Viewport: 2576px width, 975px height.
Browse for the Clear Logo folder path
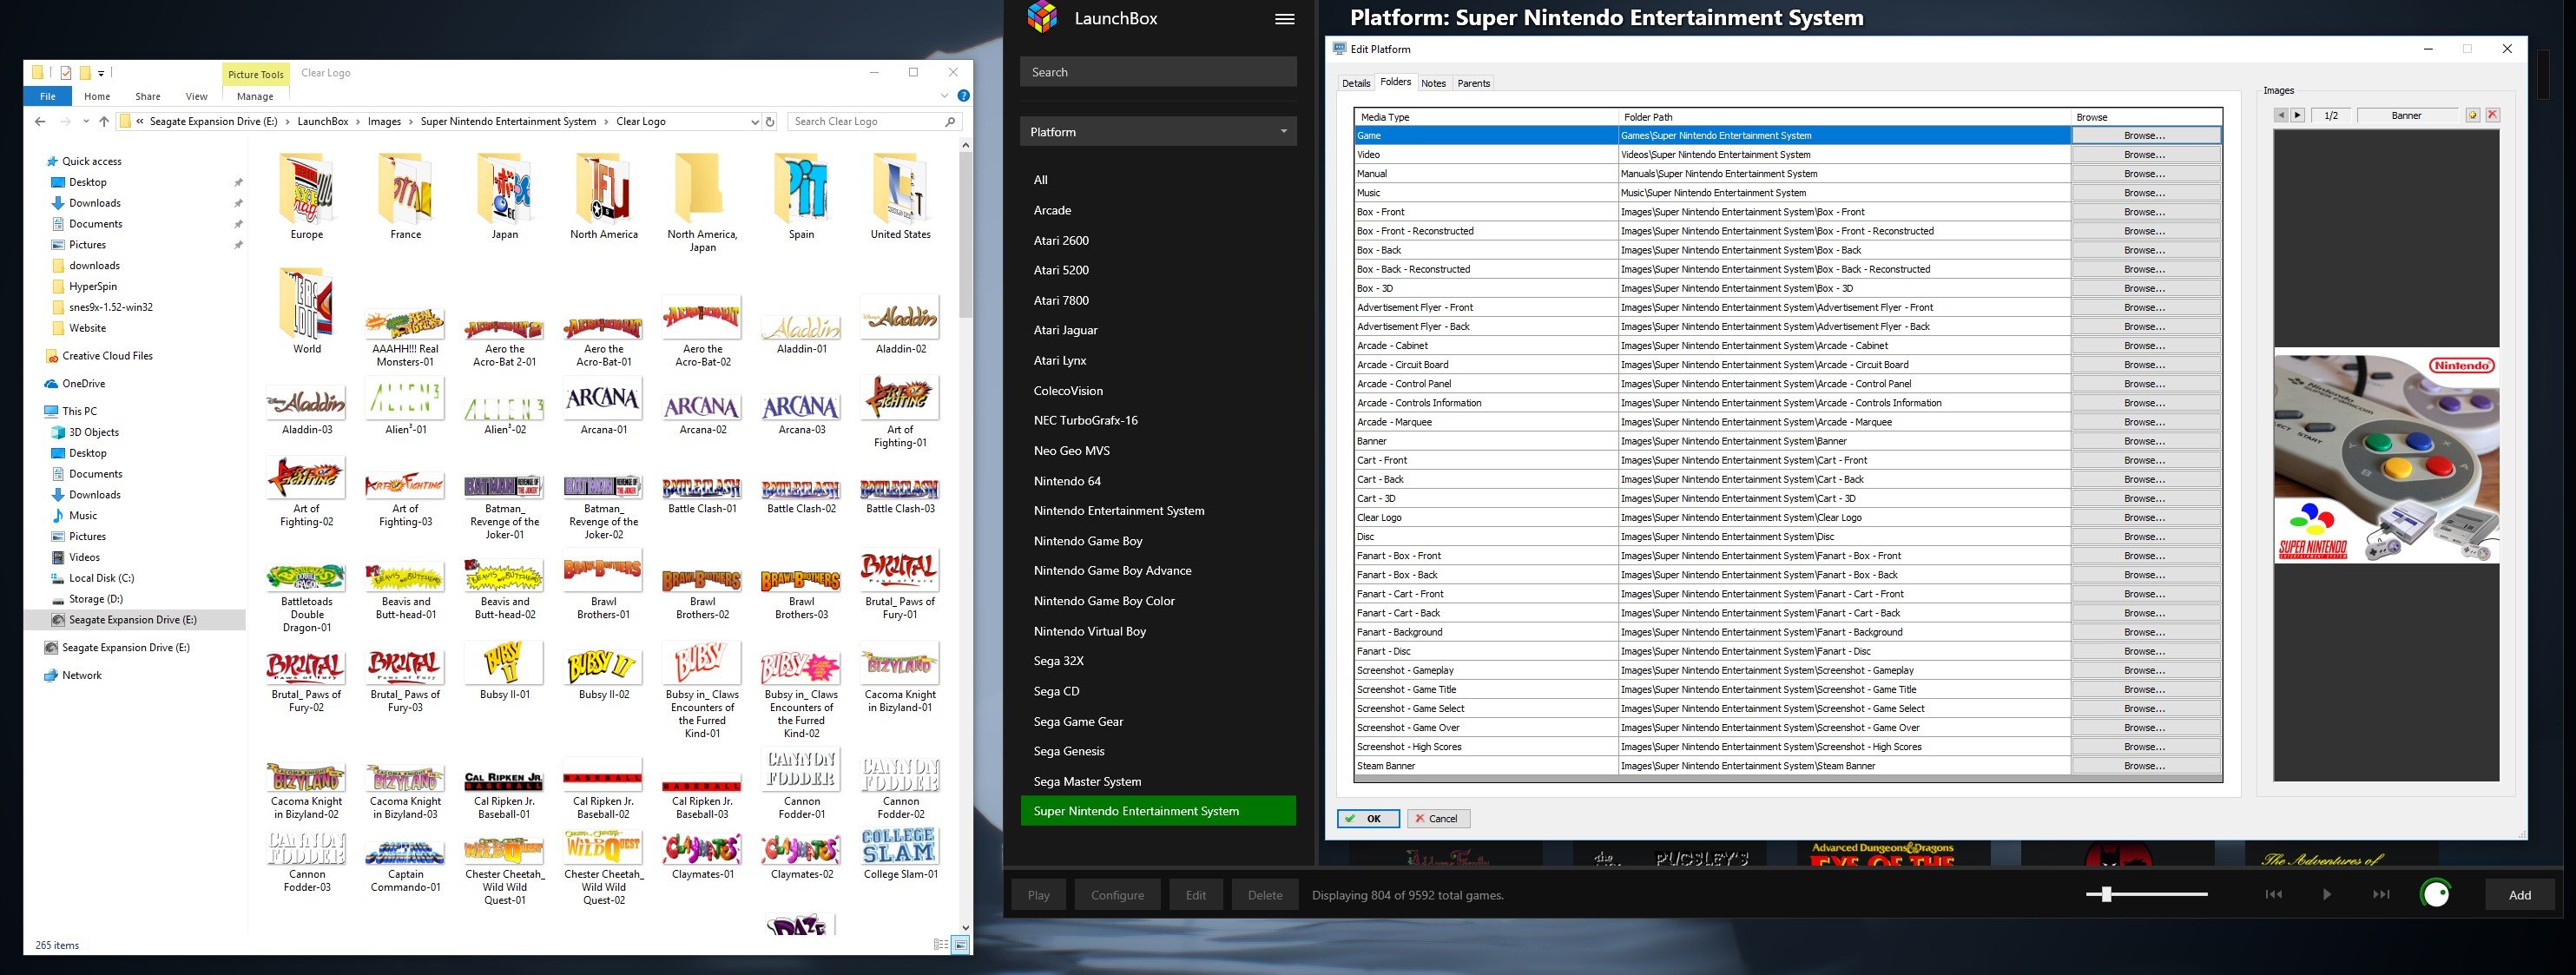tap(2145, 517)
